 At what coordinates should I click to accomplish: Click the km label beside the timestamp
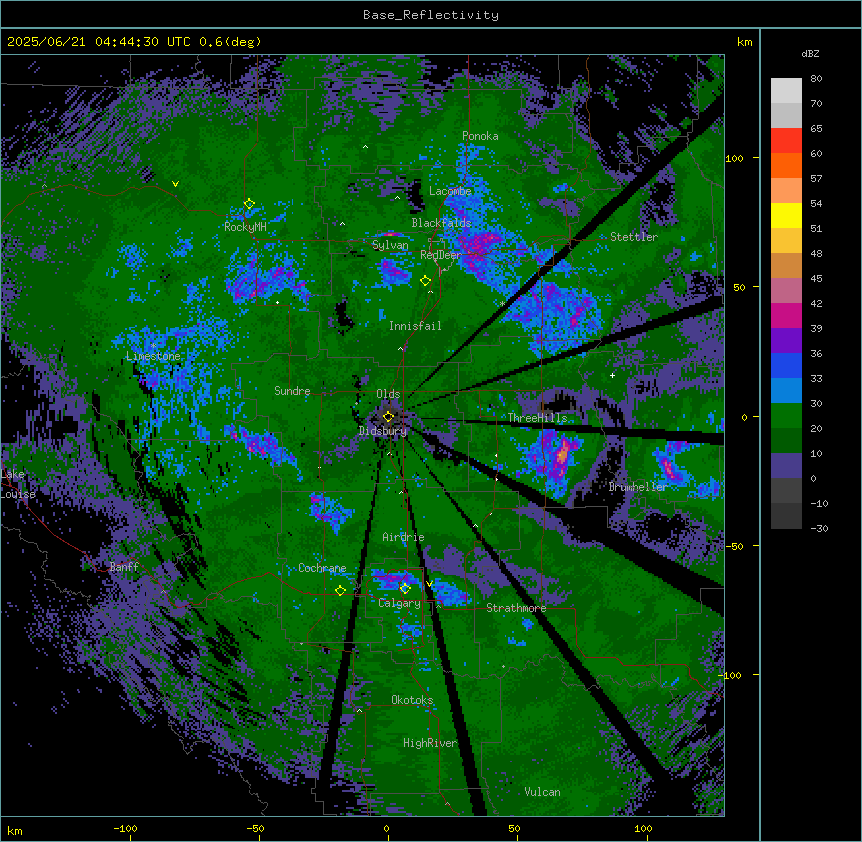coord(745,42)
